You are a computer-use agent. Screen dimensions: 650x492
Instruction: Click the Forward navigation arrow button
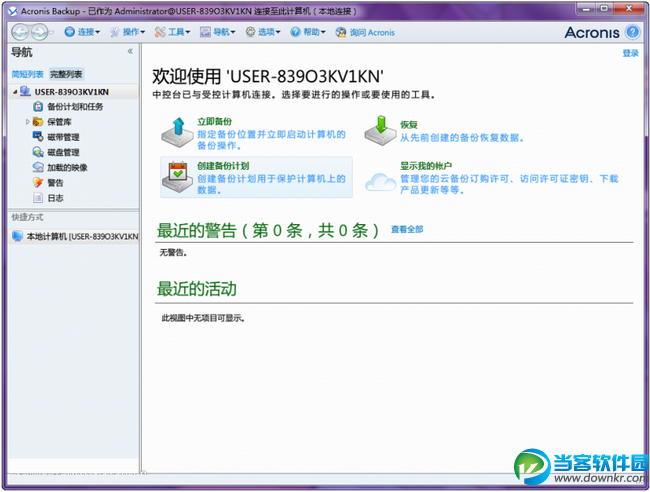point(39,32)
